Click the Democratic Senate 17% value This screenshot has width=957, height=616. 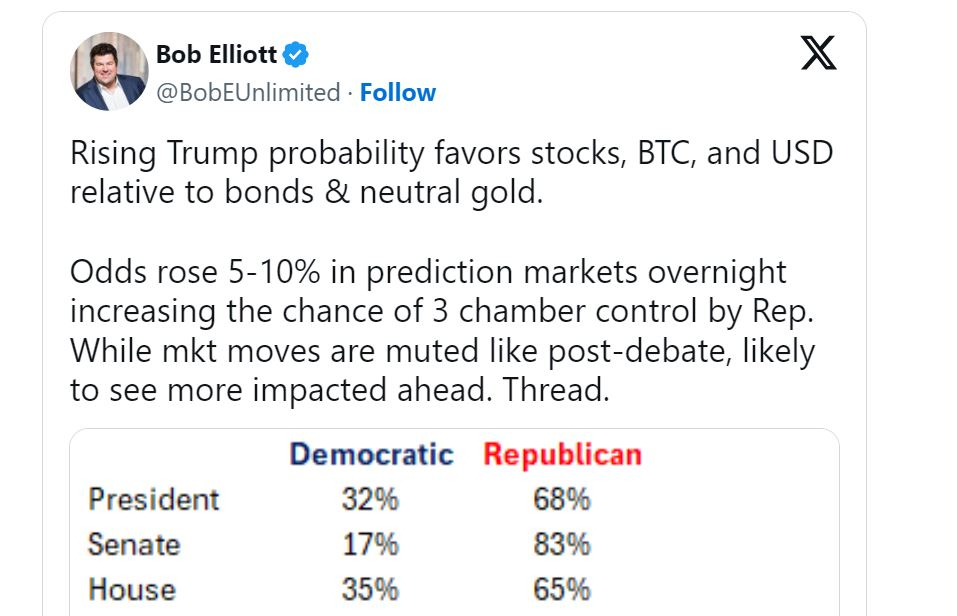[x=370, y=545]
